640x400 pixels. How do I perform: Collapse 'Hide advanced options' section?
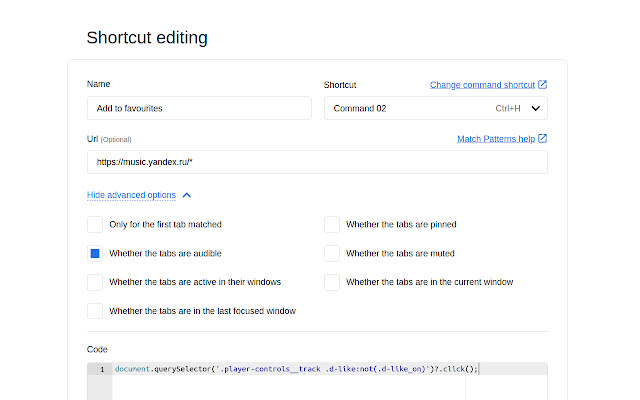click(132, 195)
